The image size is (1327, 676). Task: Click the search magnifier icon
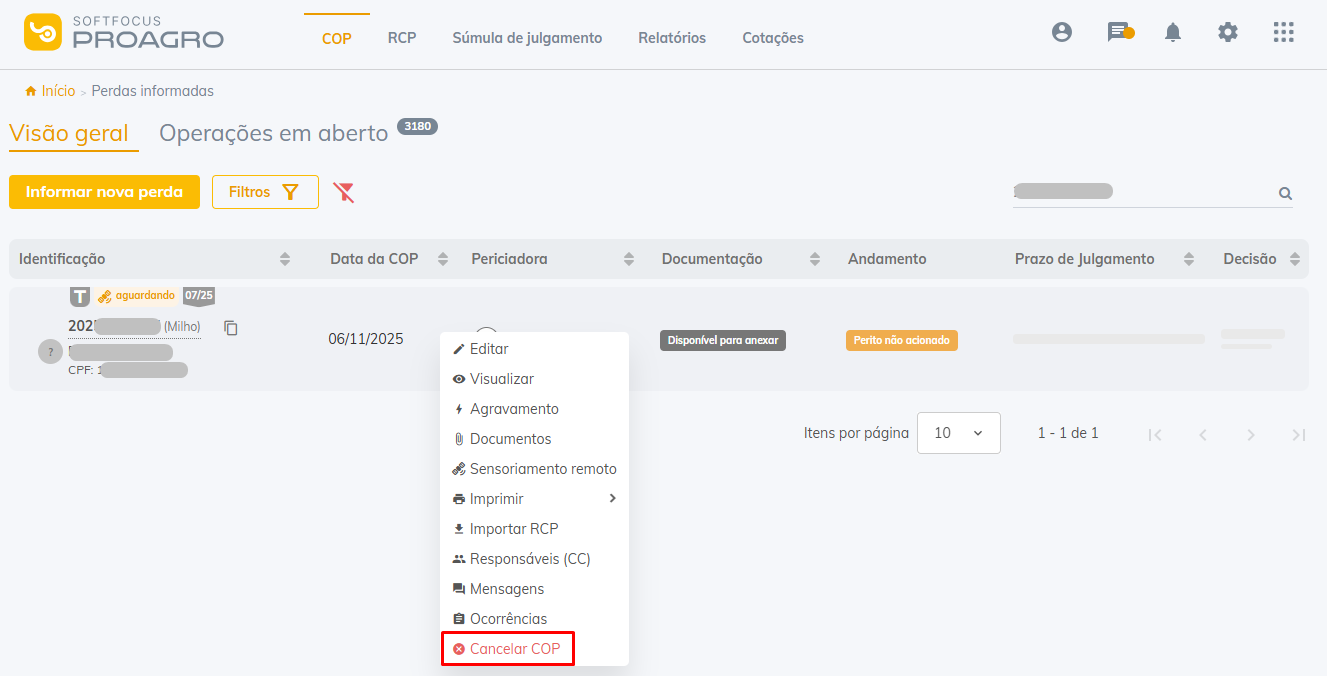point(1285,194)
